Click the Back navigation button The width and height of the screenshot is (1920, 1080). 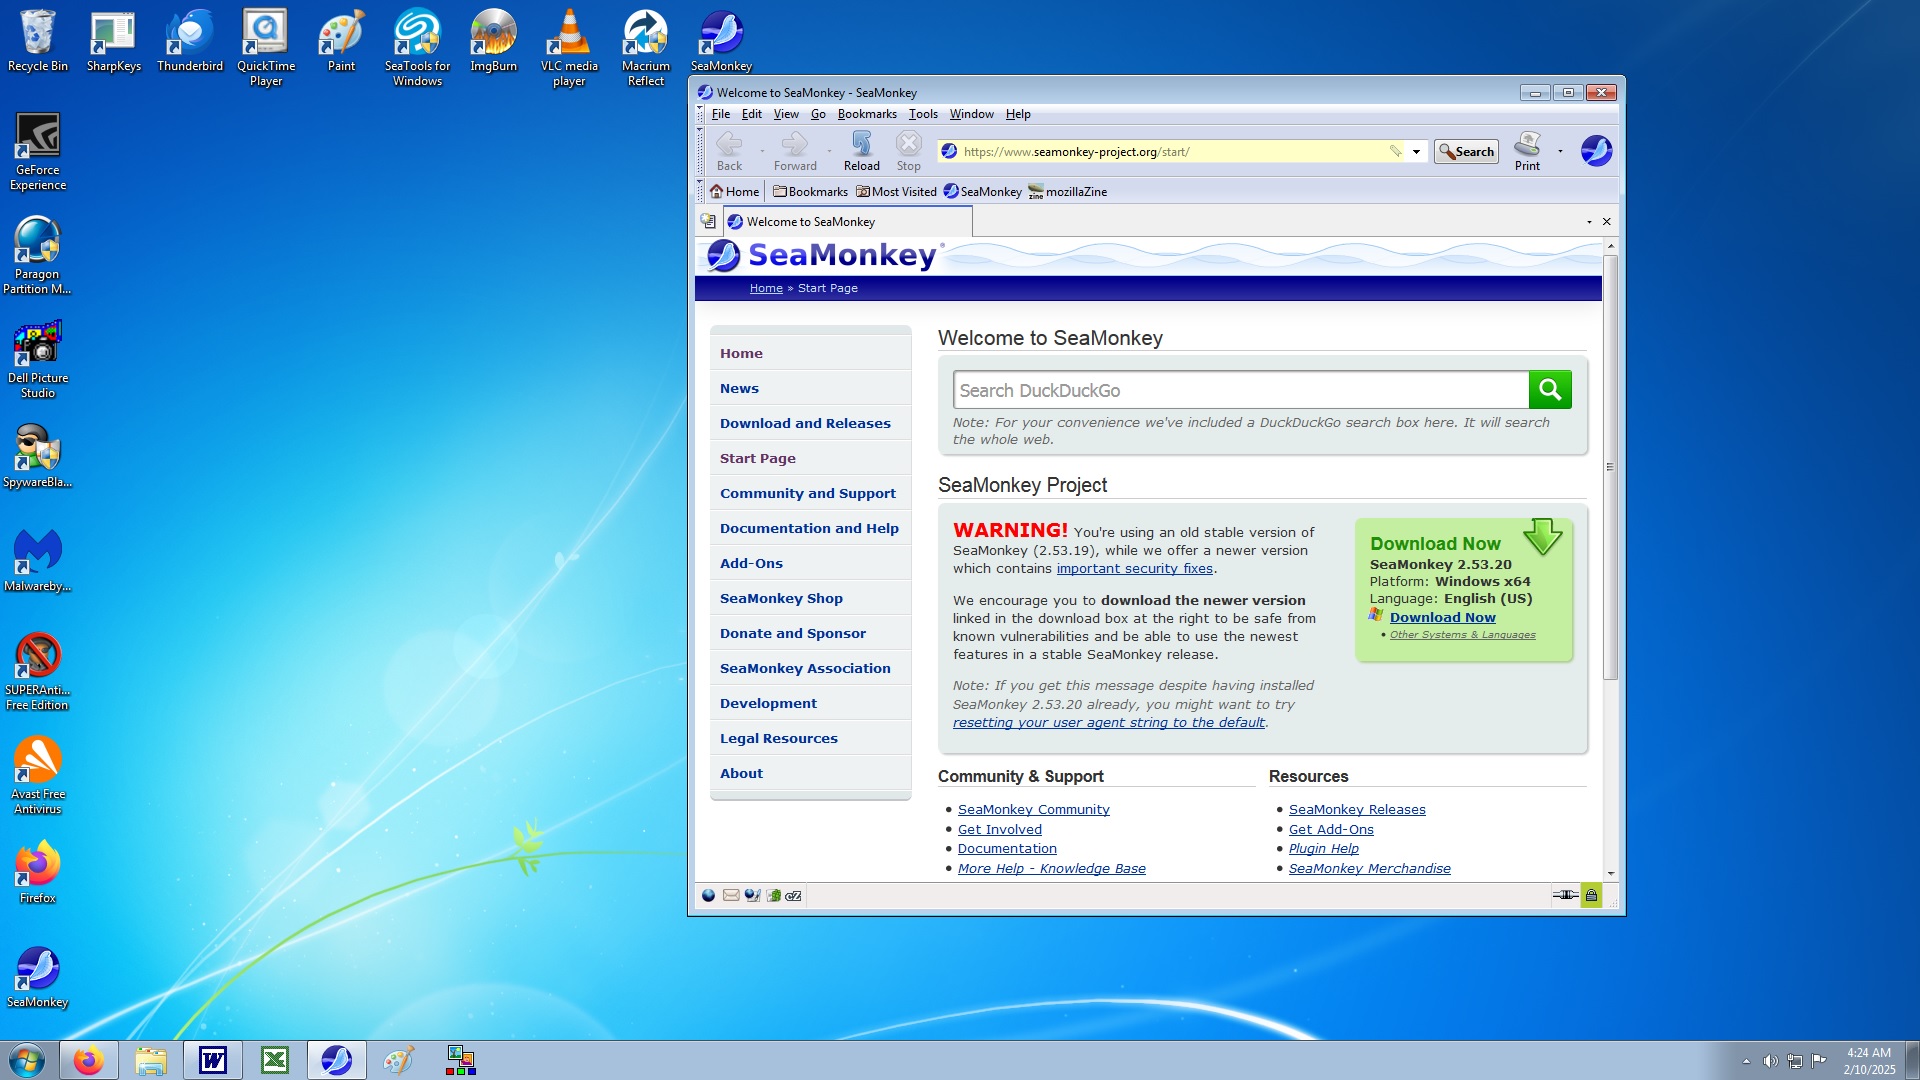(x=729, y=151)
